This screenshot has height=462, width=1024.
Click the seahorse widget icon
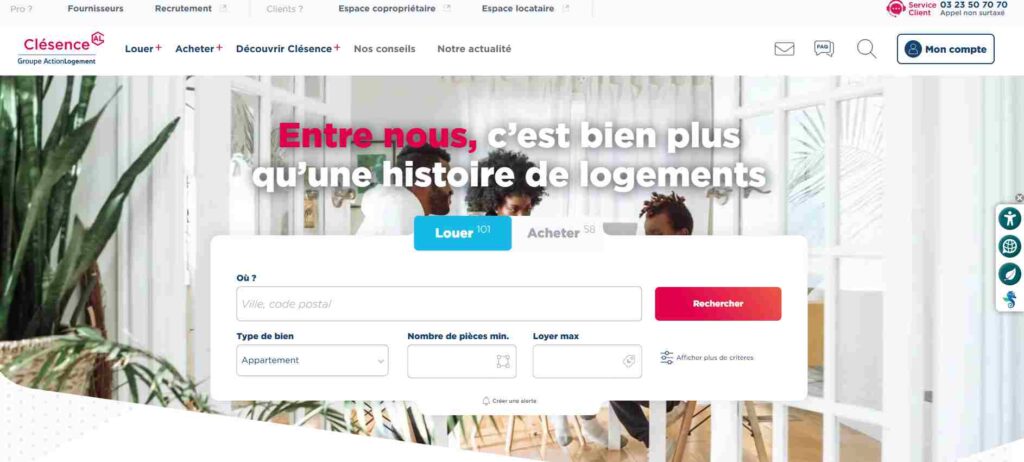coord(1010,301)
